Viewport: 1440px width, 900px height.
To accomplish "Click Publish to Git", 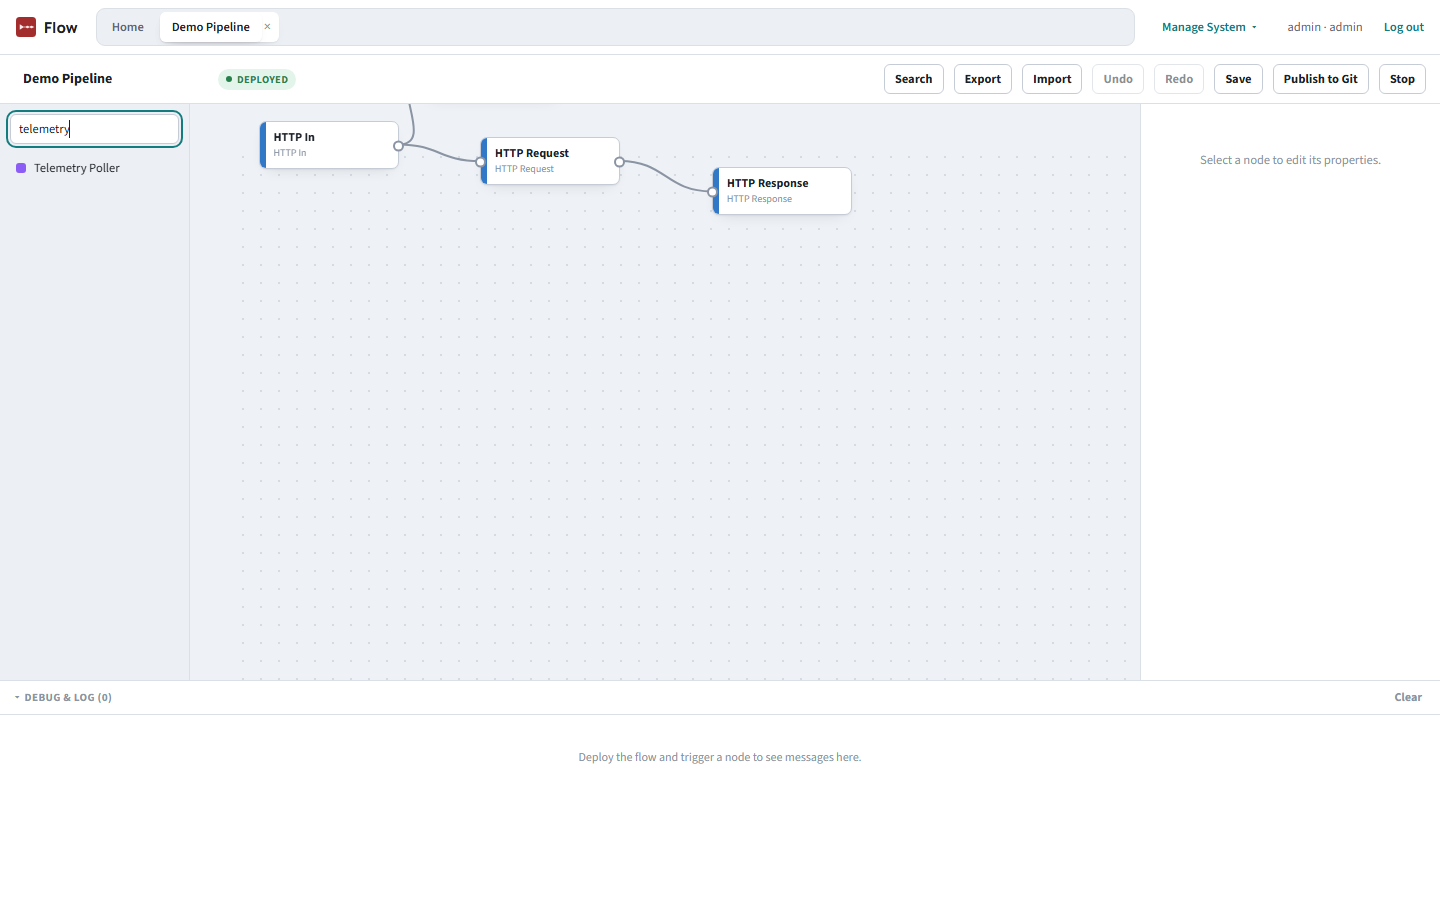I will coord(1320,79).
